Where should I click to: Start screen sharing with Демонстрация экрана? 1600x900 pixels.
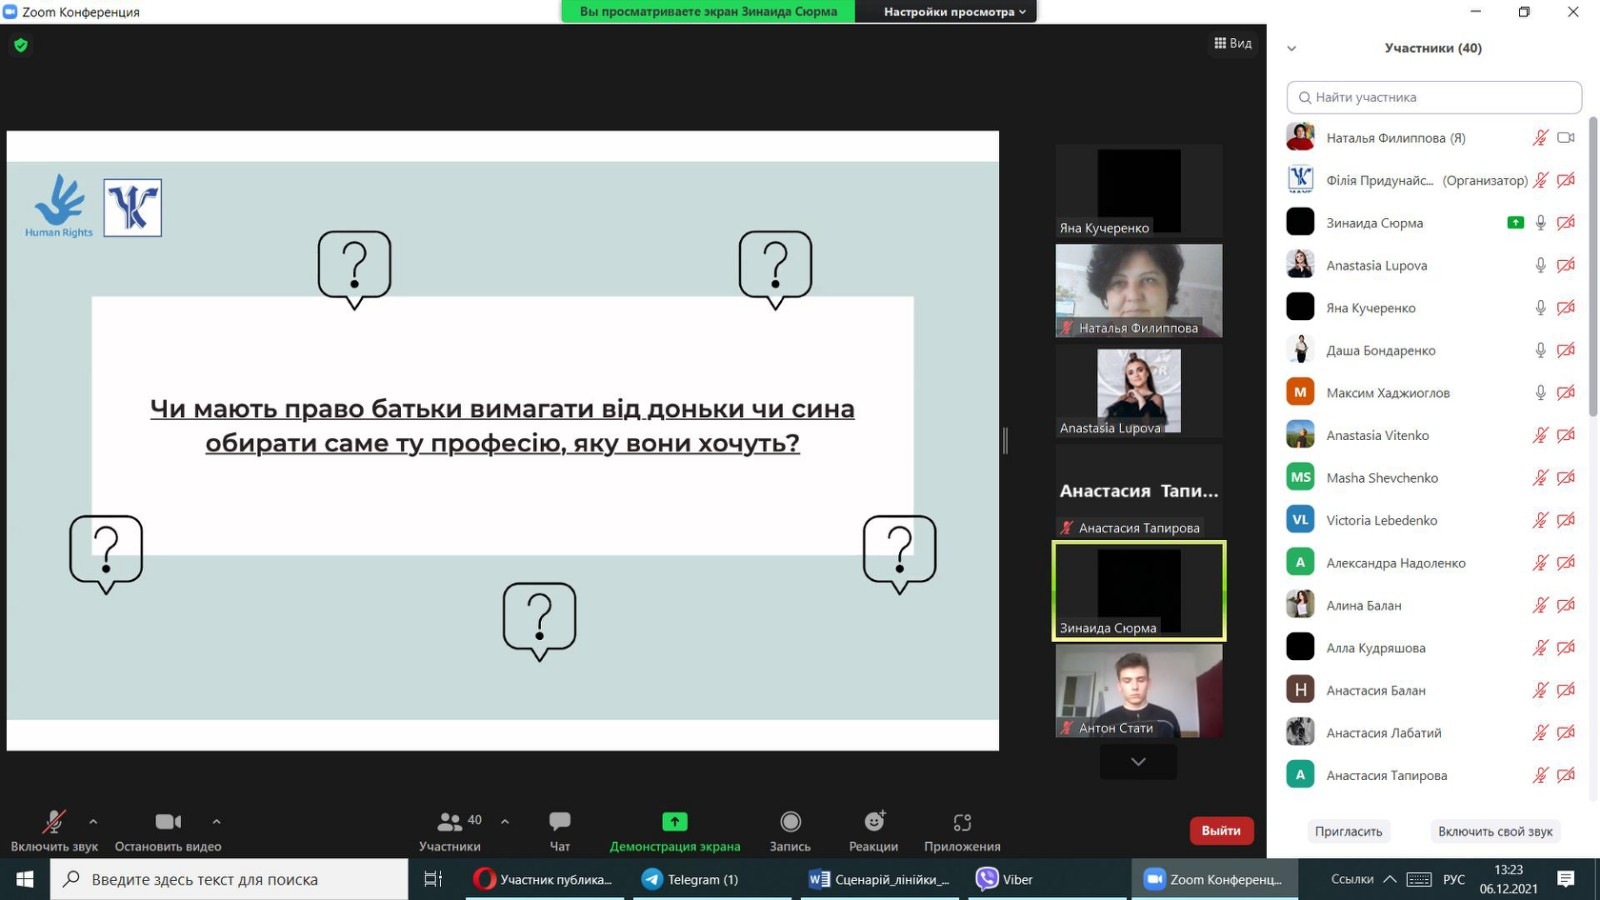pyautogui.click(x=675, y=822)
